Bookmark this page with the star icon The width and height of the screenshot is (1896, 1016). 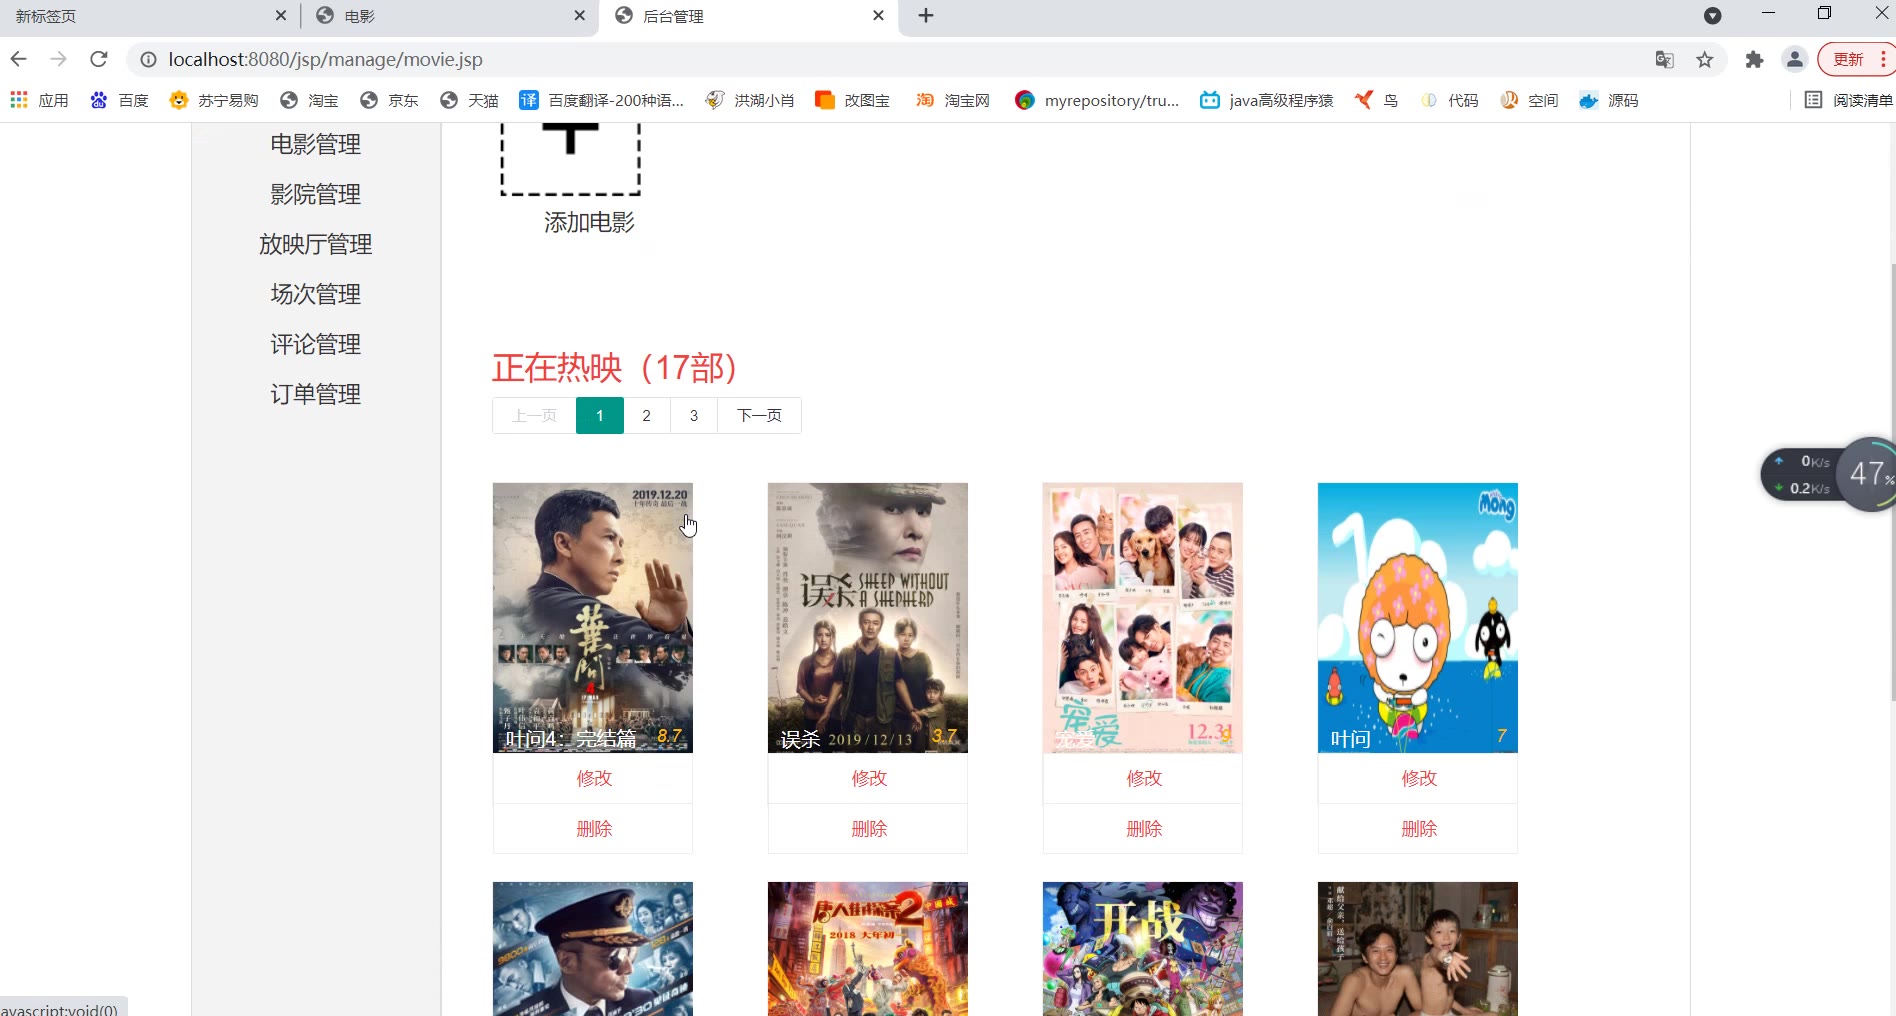coord(1705,60)
